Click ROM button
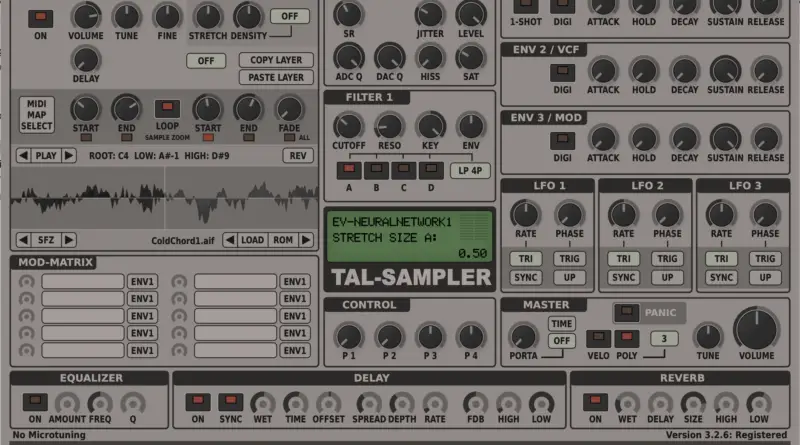 pyautogui.click(x=283, y=240)
